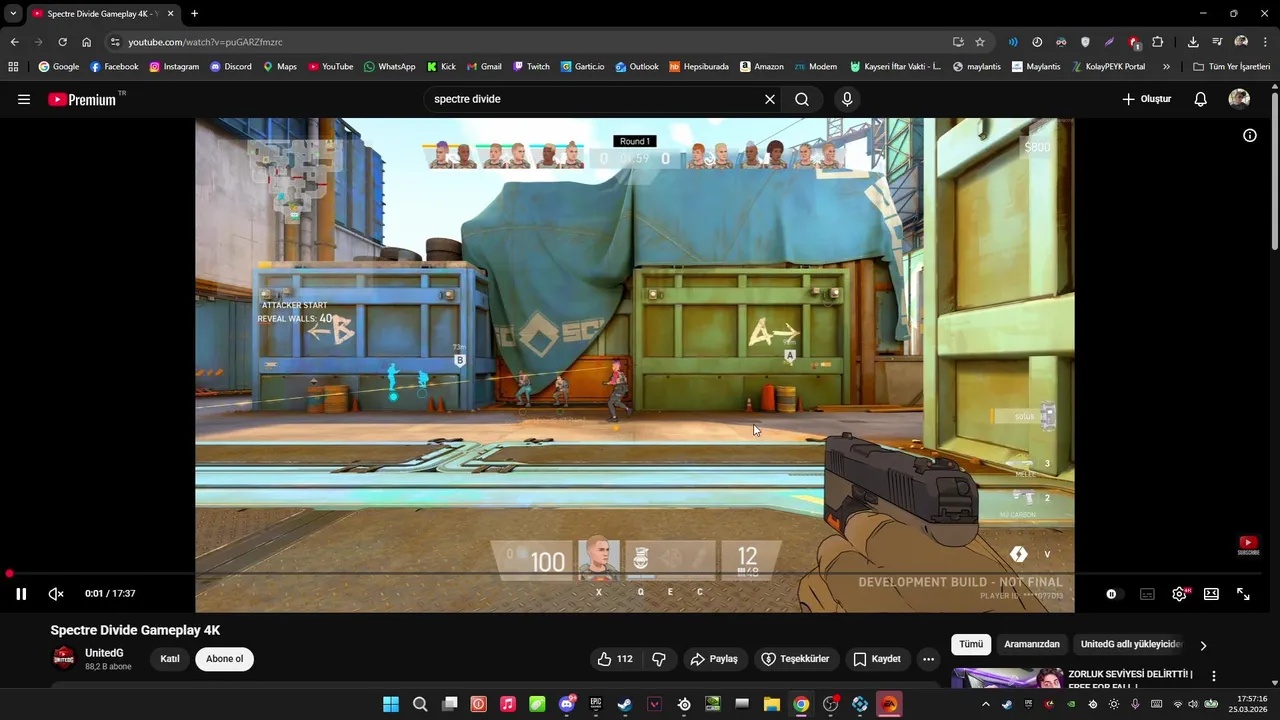Dislike the video with thumbs down

[x=659, y=659]
